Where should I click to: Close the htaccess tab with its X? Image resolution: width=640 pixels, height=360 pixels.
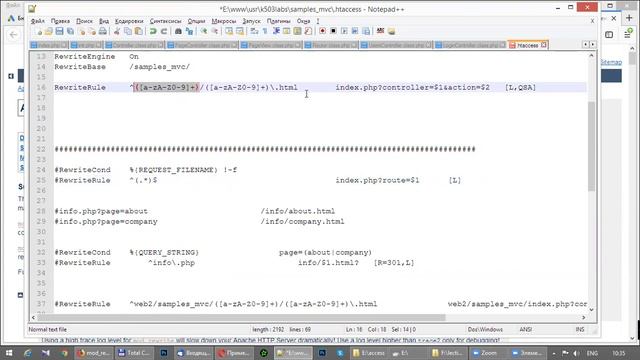[544, 45]
